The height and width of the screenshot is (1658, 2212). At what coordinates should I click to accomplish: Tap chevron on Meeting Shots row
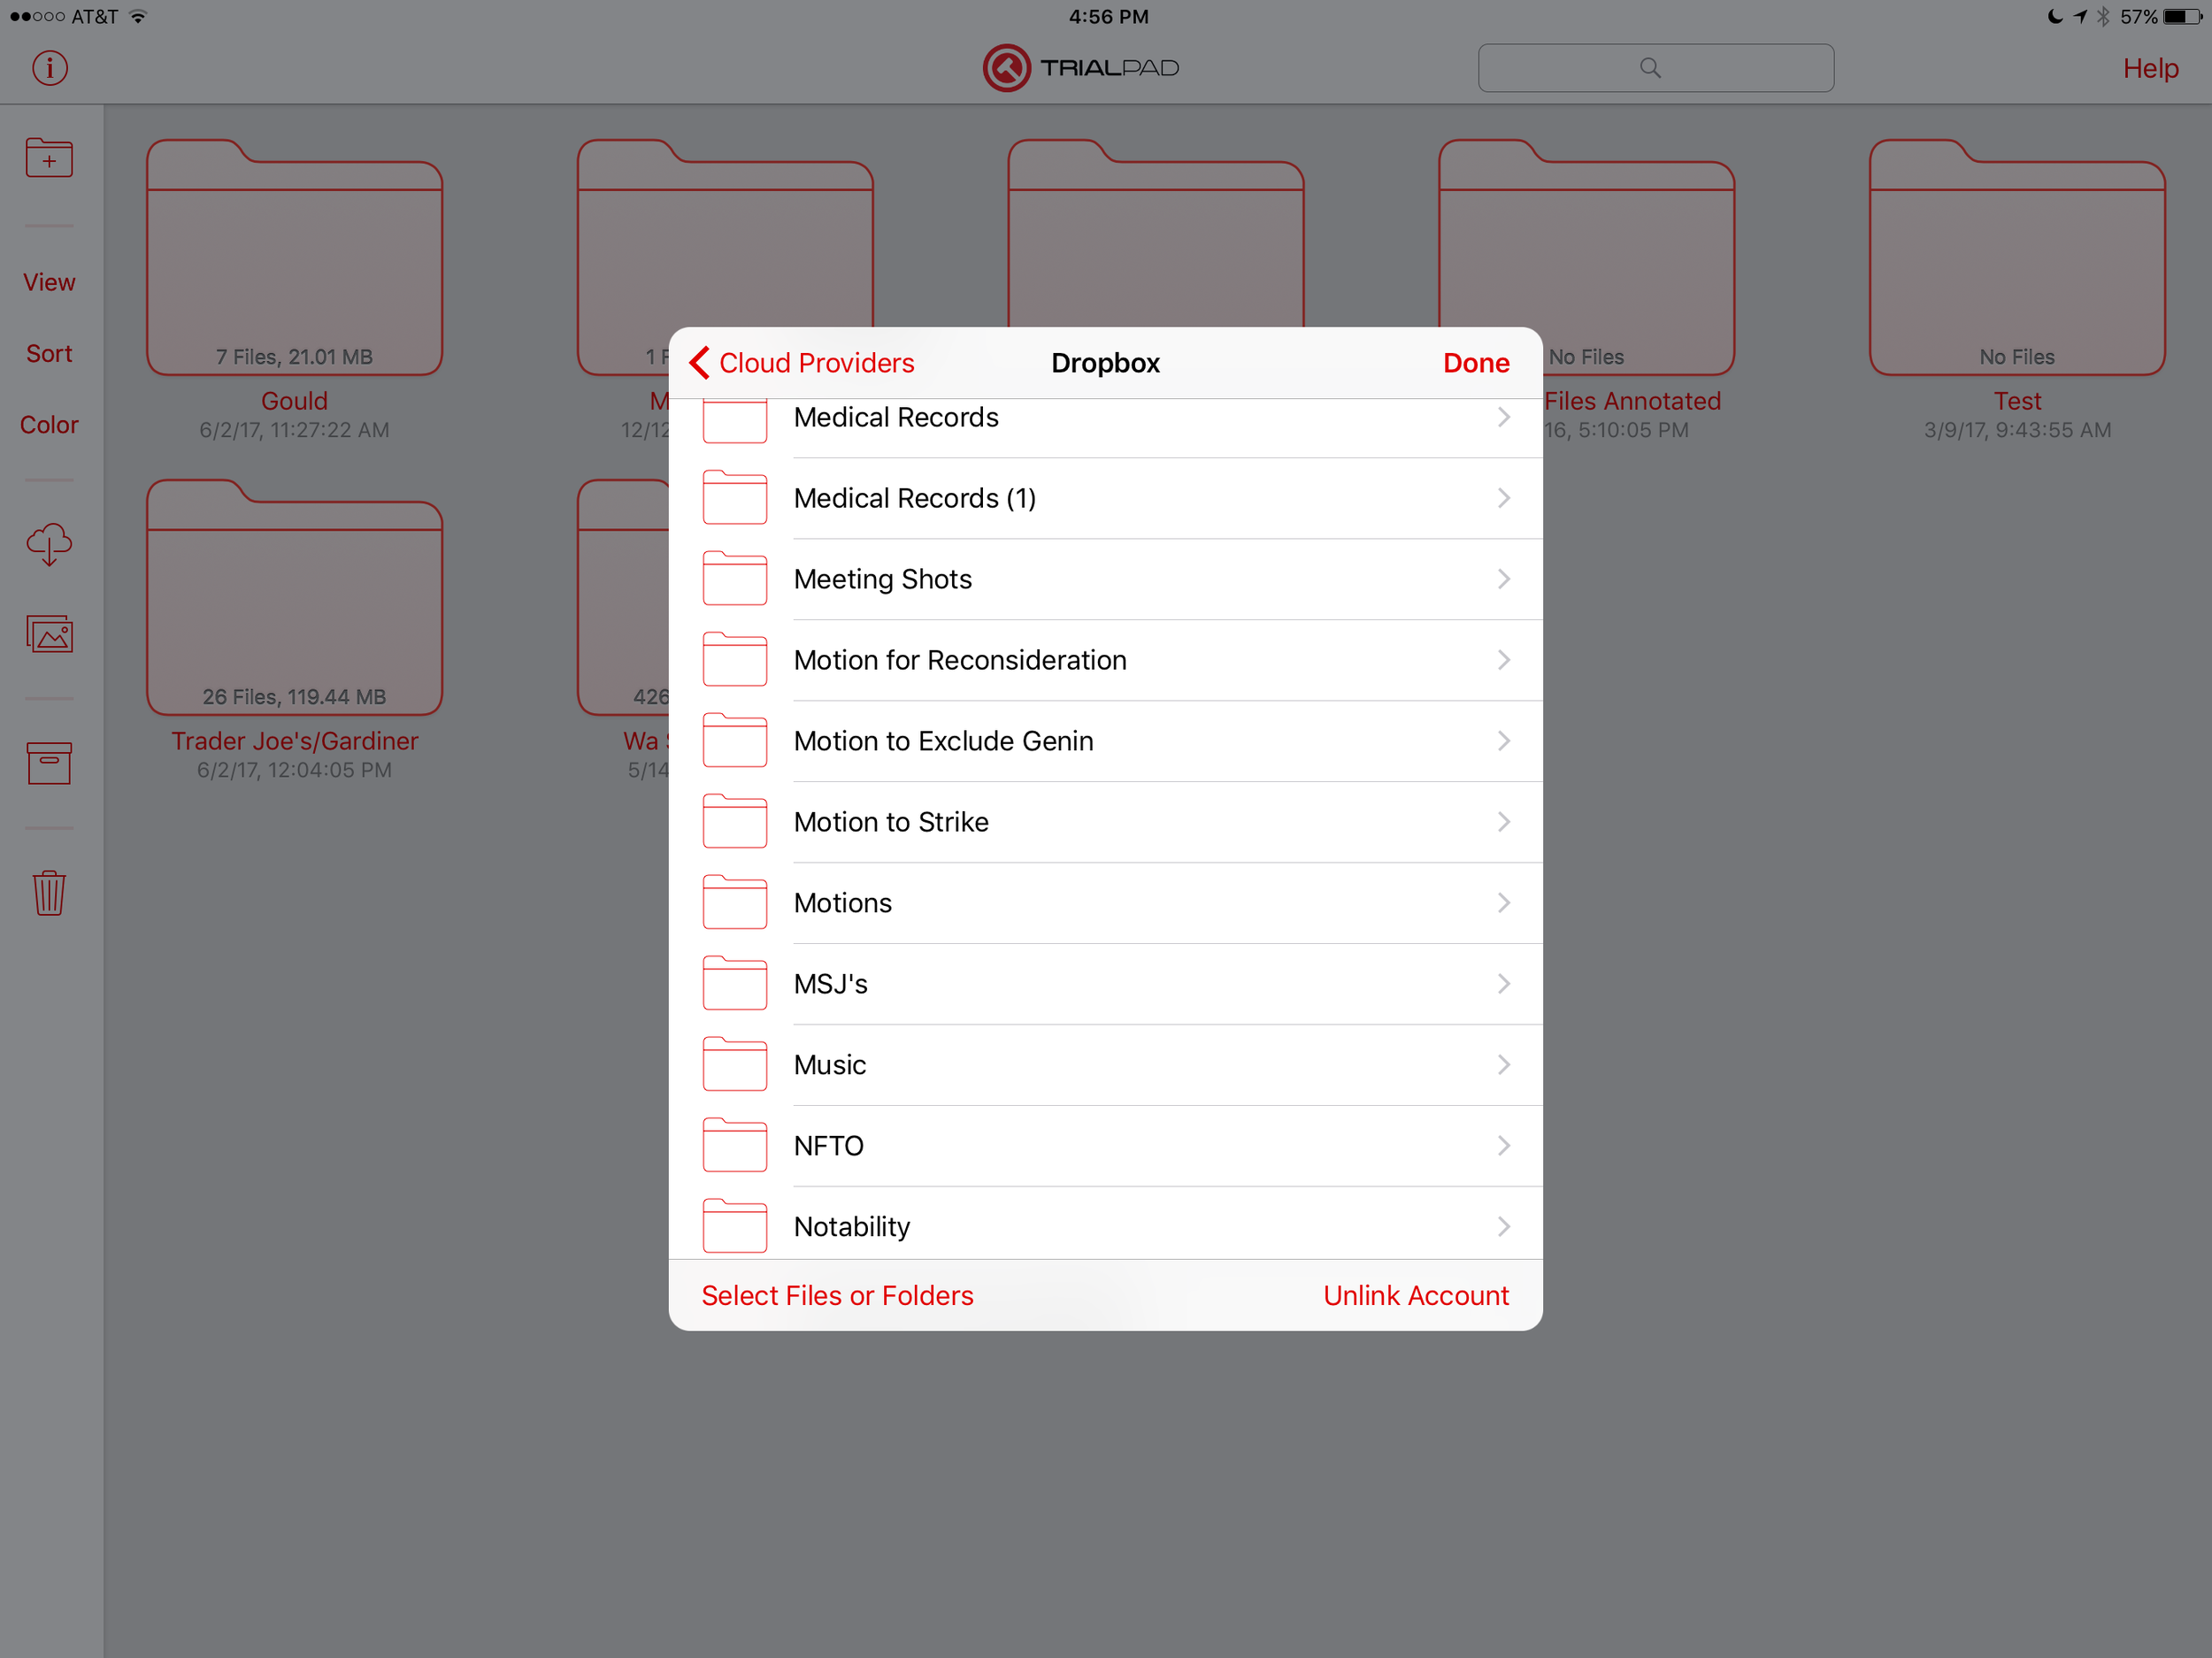coord(1503,579)
